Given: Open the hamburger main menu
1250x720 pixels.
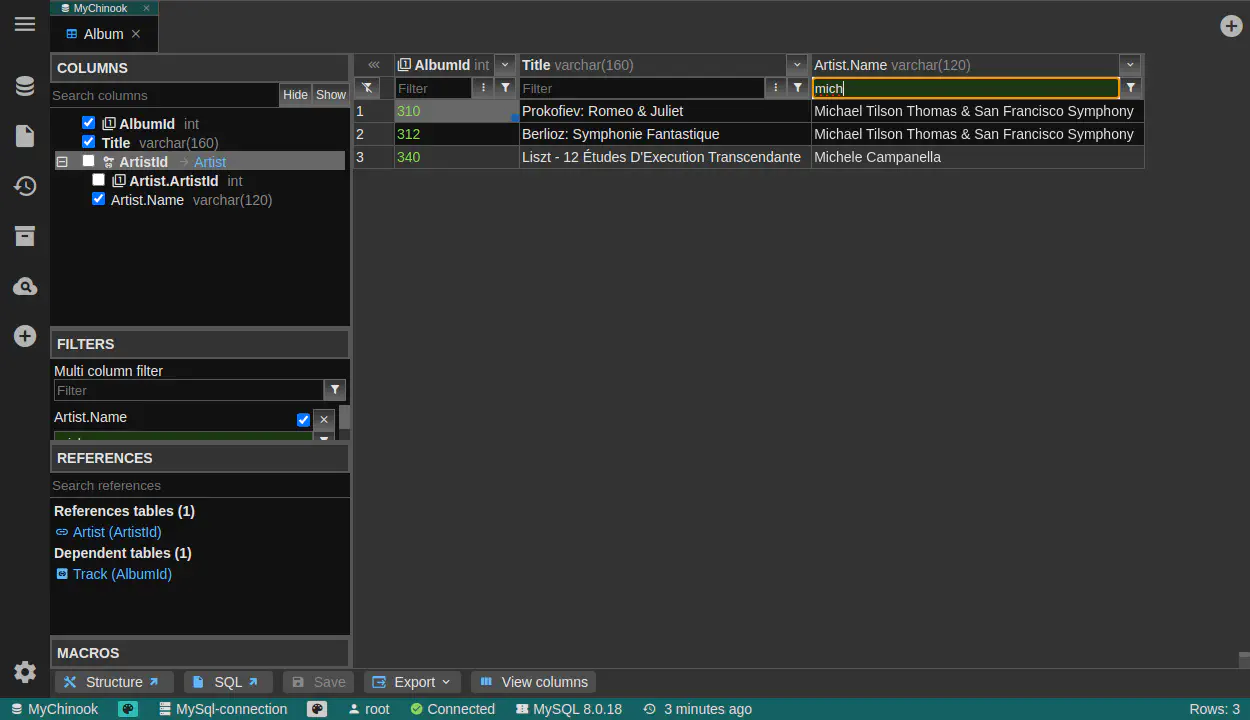Looking at the screenshot, I should point(25,24).
